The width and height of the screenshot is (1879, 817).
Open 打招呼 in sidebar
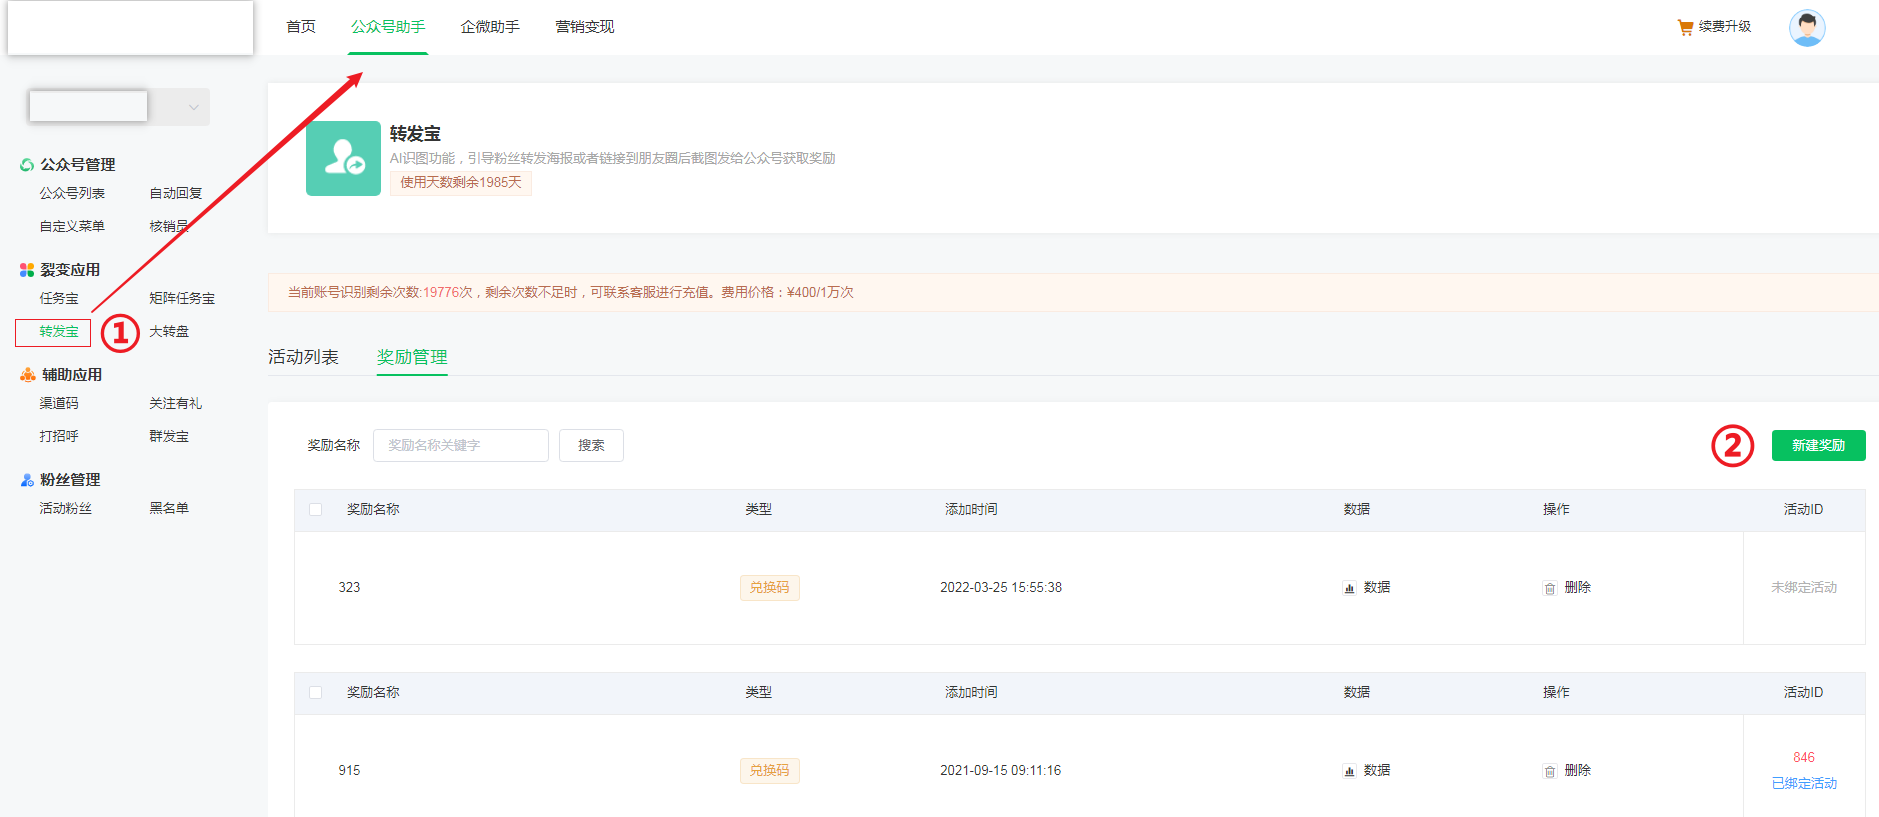pyautogui.click(x=59, y=437)
